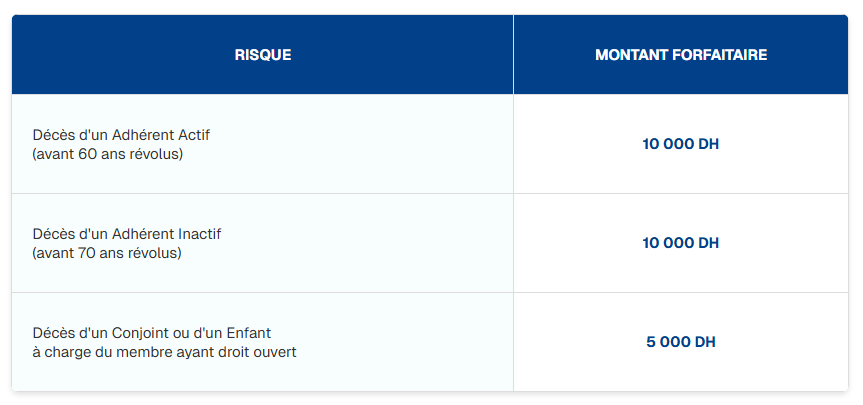Click 'à charge du membre ayant droit ouvert' line
Screen dimensions: 863x405
164,352
